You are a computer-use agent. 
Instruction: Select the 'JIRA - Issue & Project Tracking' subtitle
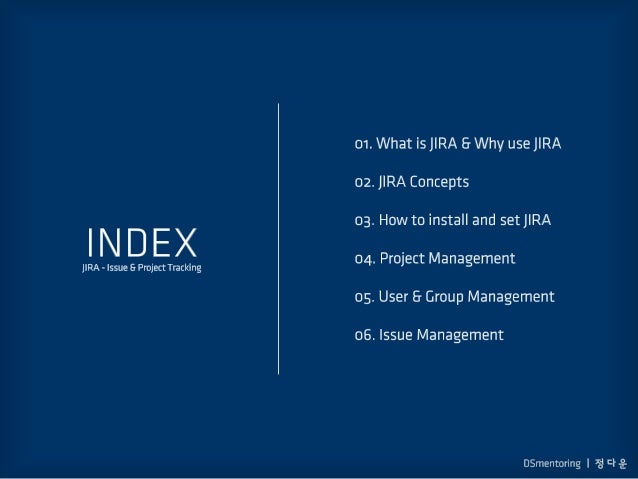pyautogui.click(x=142, y=268)
